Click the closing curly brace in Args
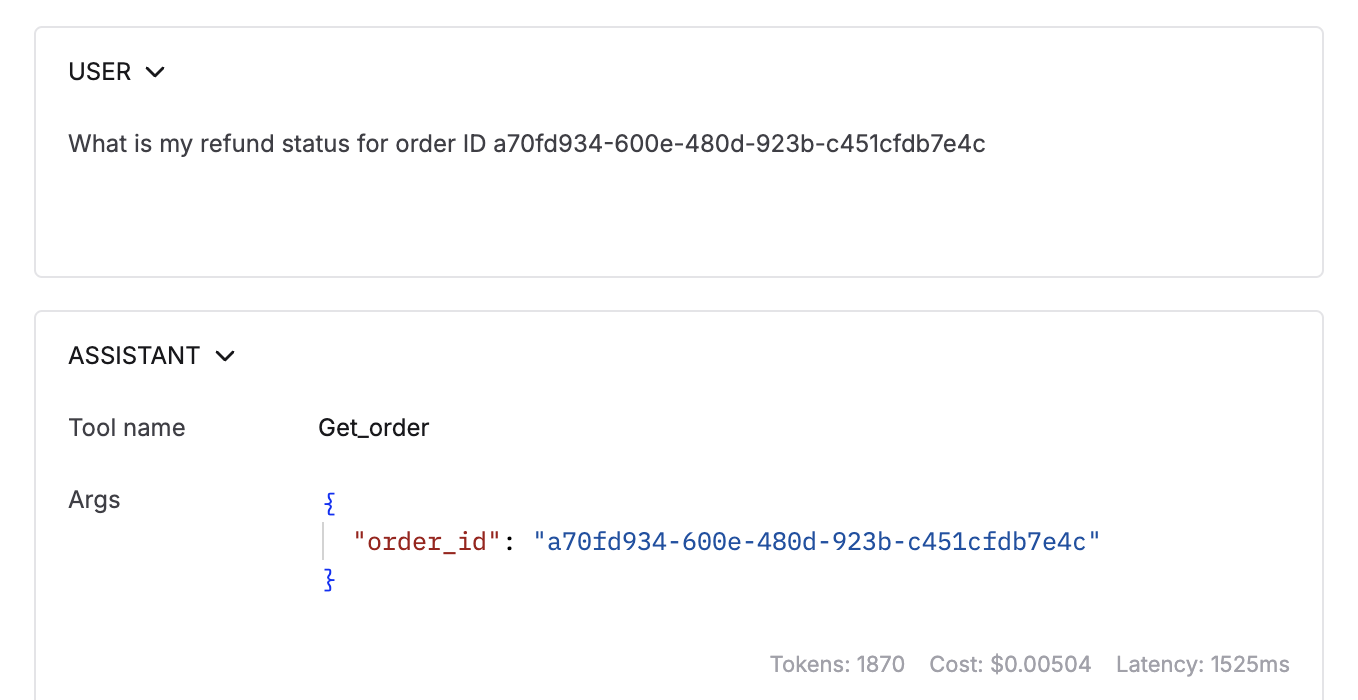 tap(329, 580)
